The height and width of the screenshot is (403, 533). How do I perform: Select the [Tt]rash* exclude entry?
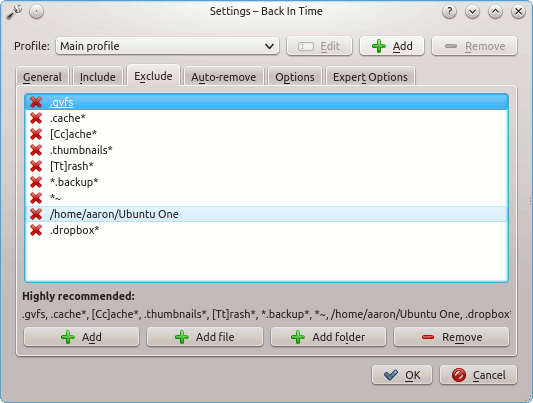coord(266,166)
